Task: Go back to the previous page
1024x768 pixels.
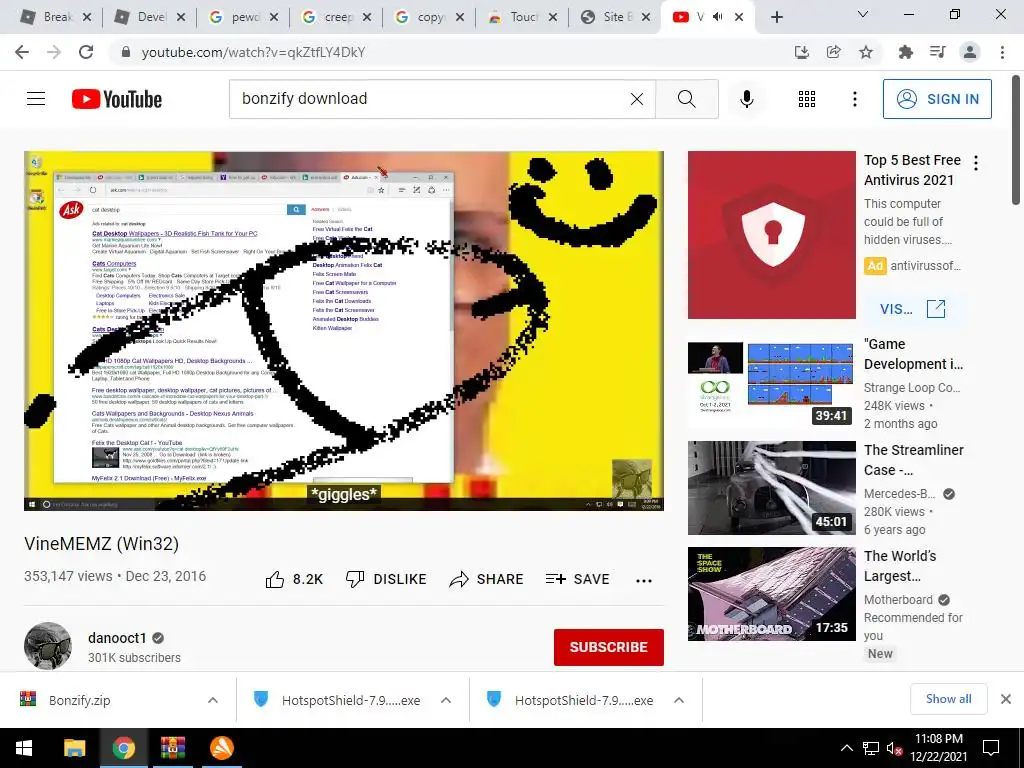Action: pos(22,52)
